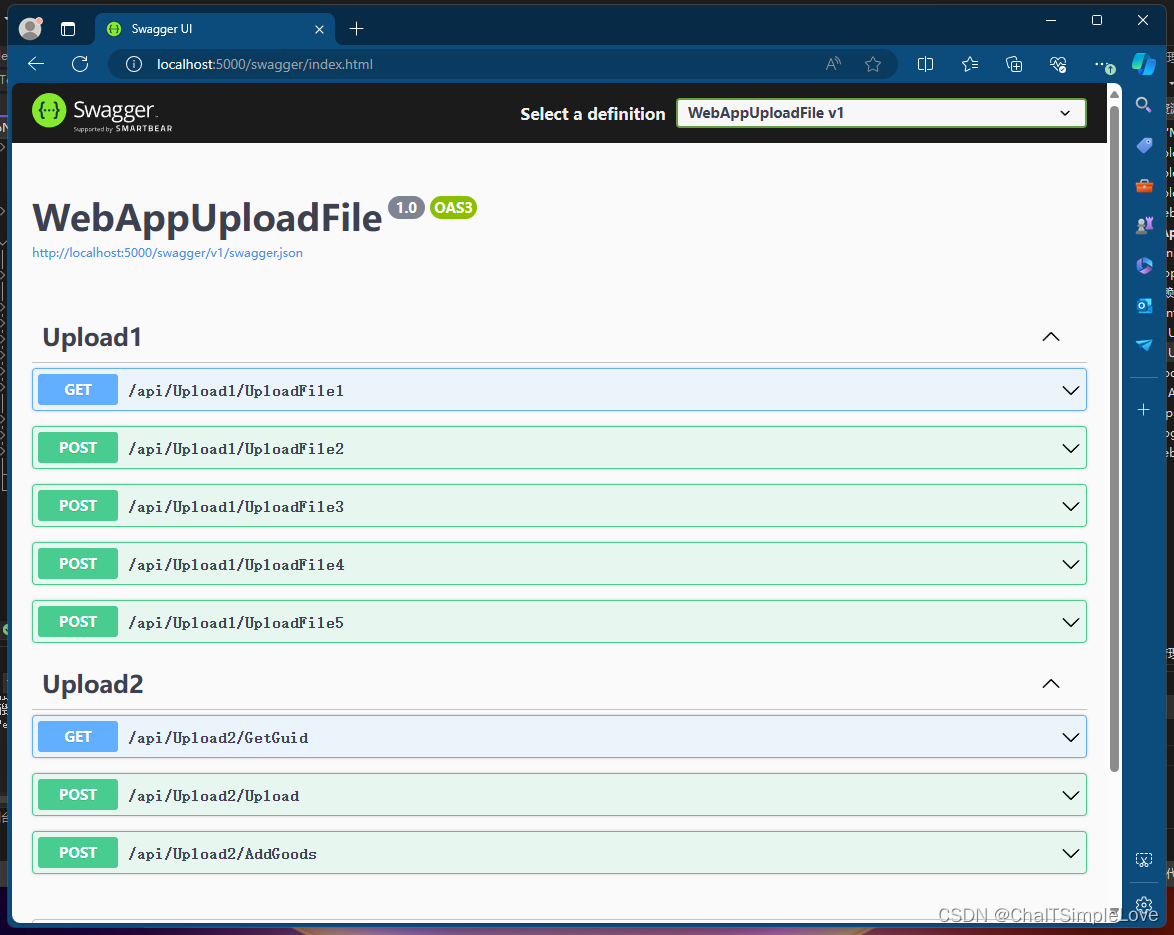Viewport: 1174px width, 935px height.
Task: Click the 1.0 version badge
Action: pos(407,207)
